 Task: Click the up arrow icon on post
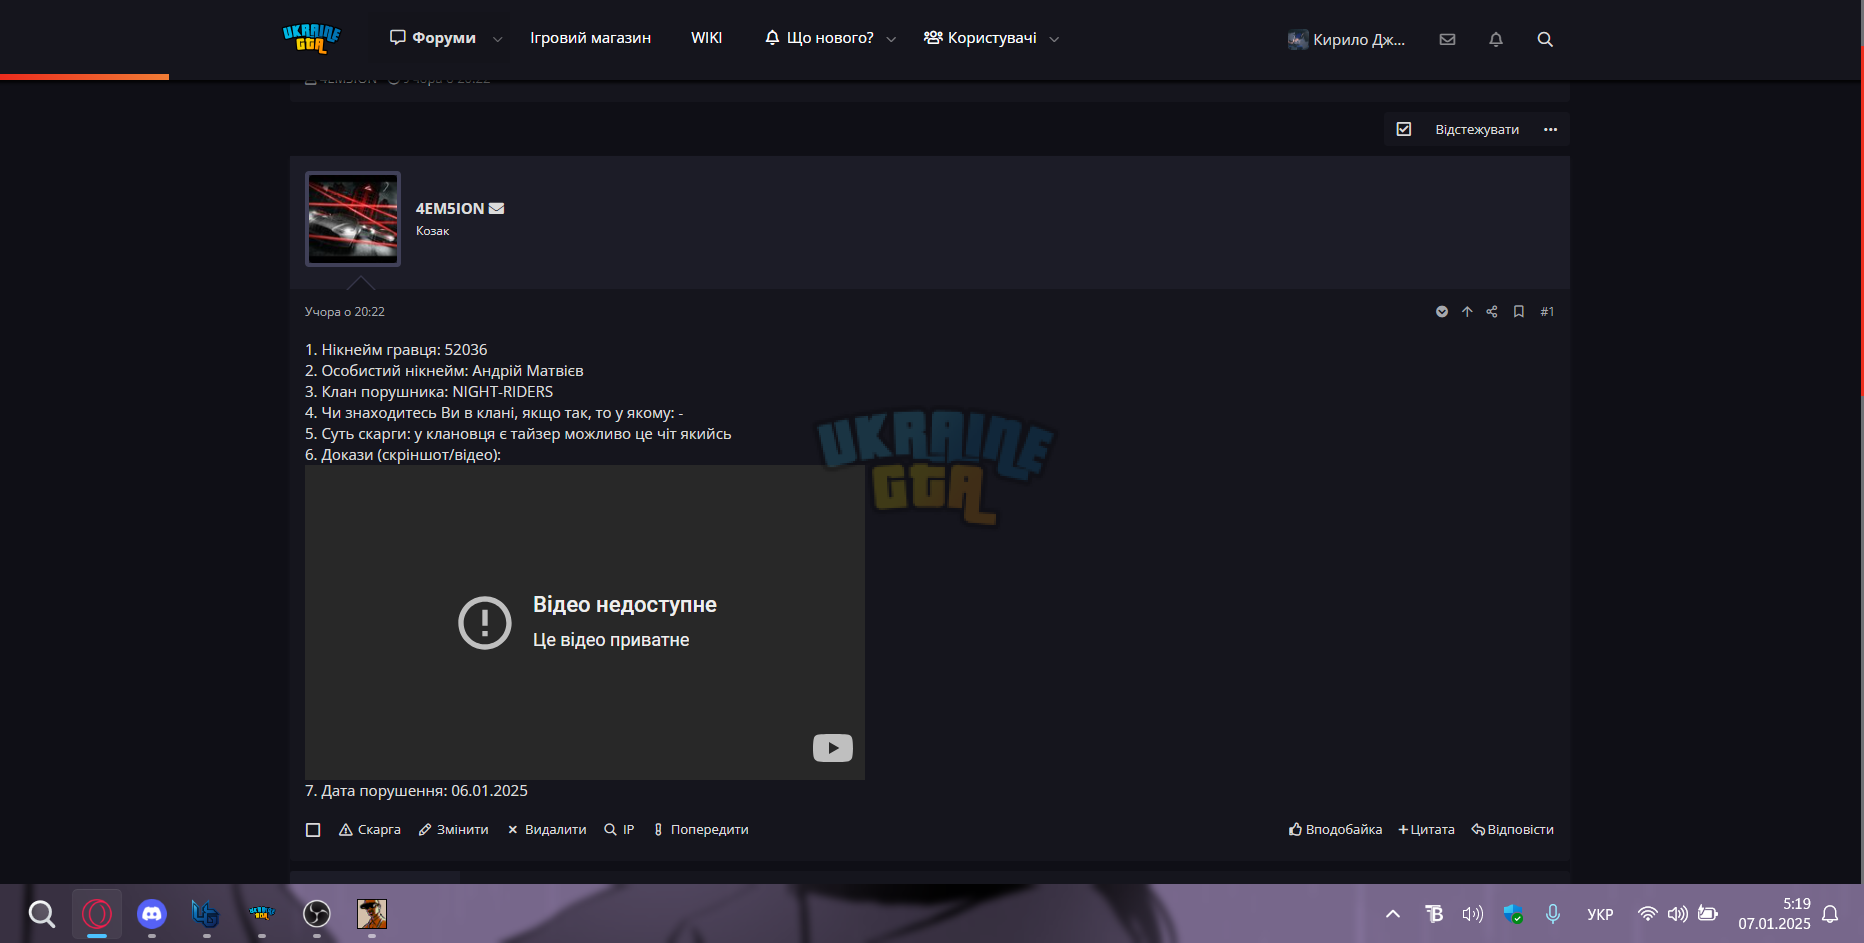1467,312
